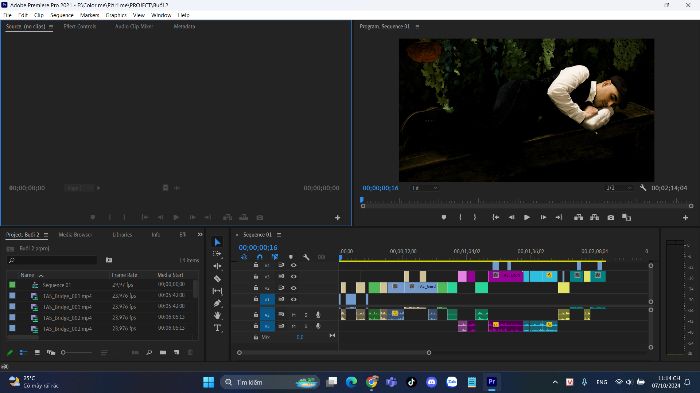Viewport: 700px width, 393px height.
Task: Toggle eye visibility of second video track
Action: click(293, 276)
